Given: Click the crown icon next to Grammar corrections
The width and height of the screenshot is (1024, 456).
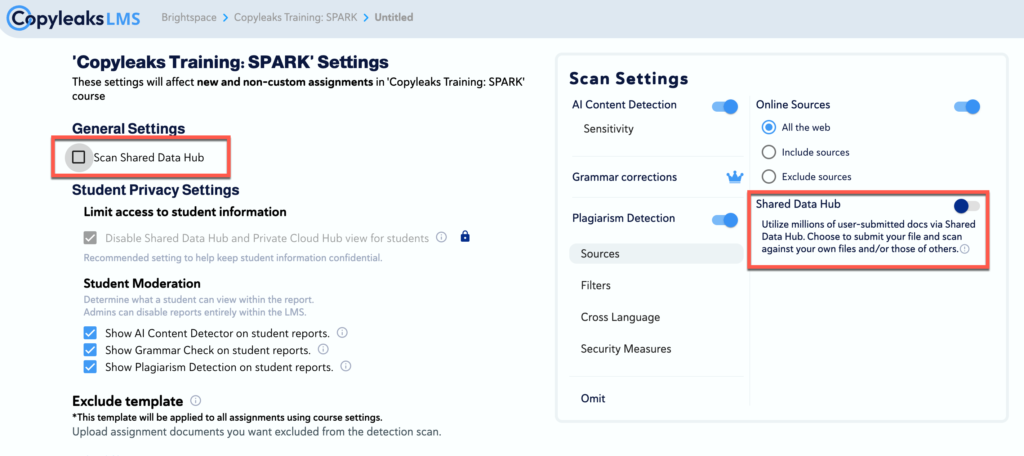Looking at the screenshot, I should (735, 177).
